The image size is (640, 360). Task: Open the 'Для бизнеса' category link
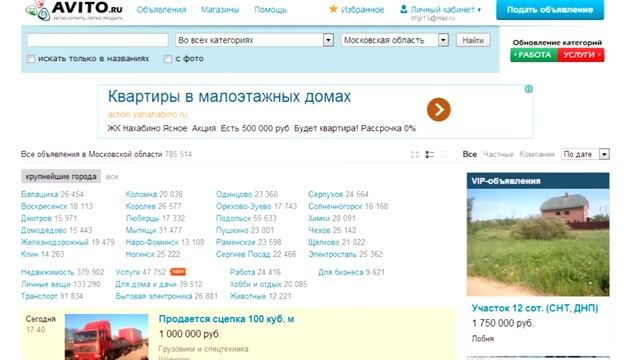click(x=341, y=272)
